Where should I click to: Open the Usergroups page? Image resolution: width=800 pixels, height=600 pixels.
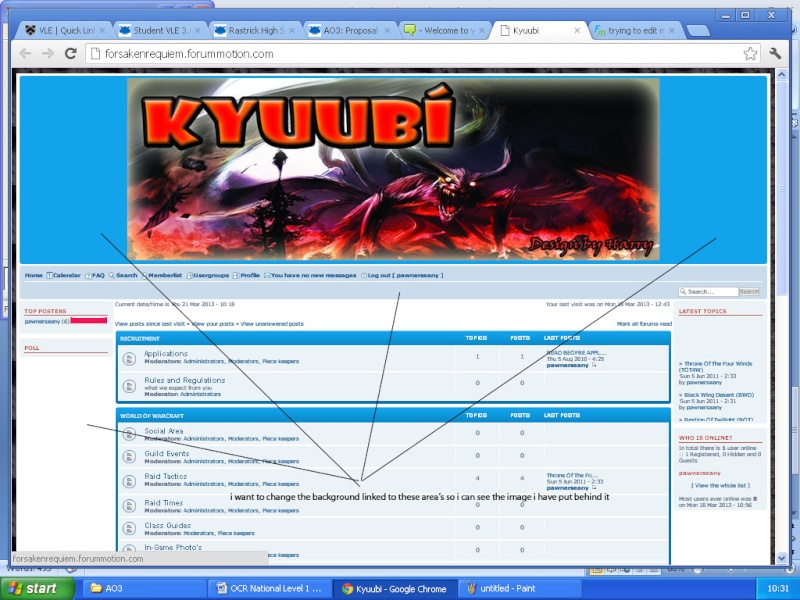point(208,276)
